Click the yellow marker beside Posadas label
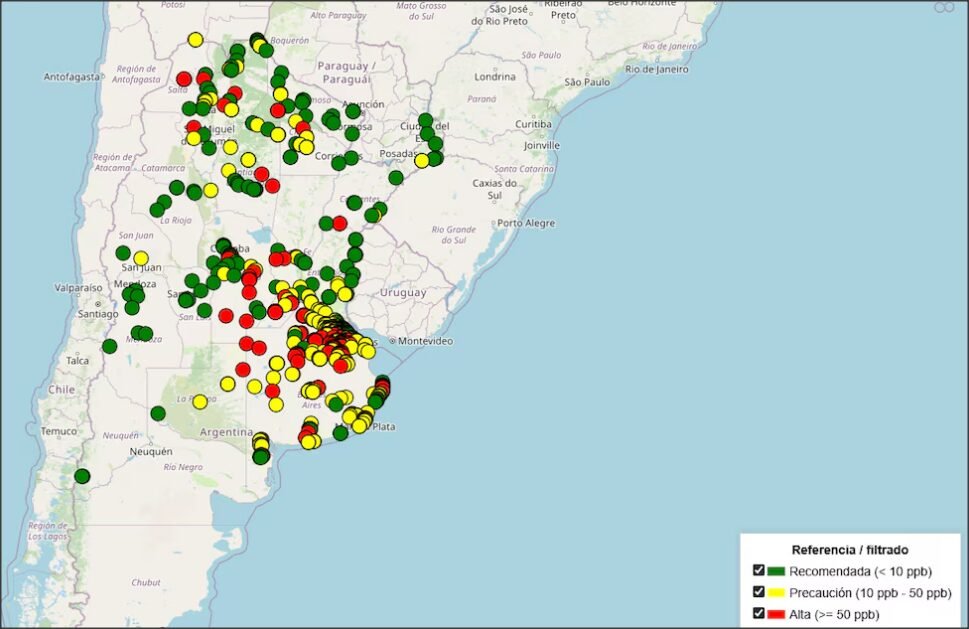This screenshot has height=629, width=969. click(x=422, y=160)
